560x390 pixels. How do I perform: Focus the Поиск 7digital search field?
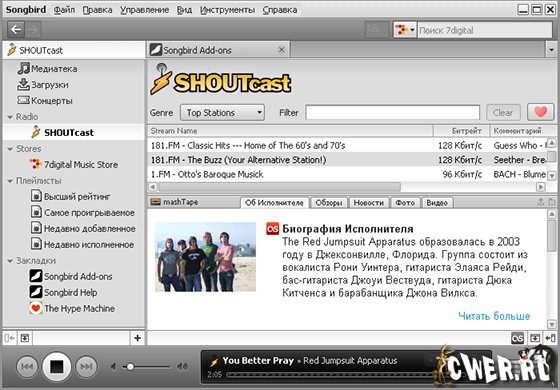tap(485, 30)
